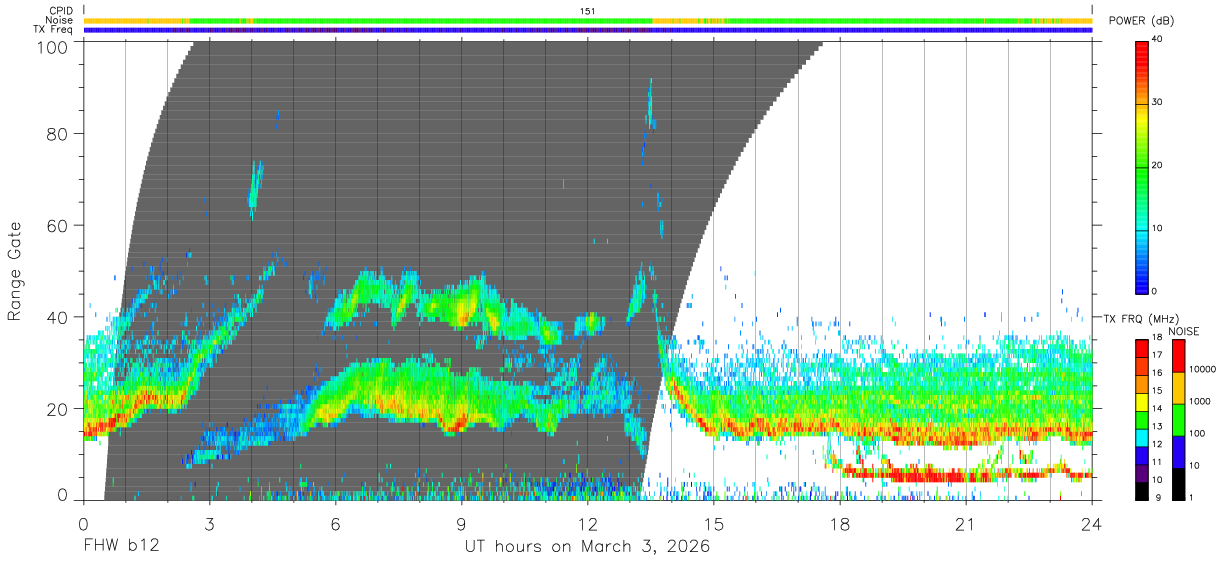Click the NOISE color scale bar
Screen dimensions: 1228x567
click(1178, 420)
